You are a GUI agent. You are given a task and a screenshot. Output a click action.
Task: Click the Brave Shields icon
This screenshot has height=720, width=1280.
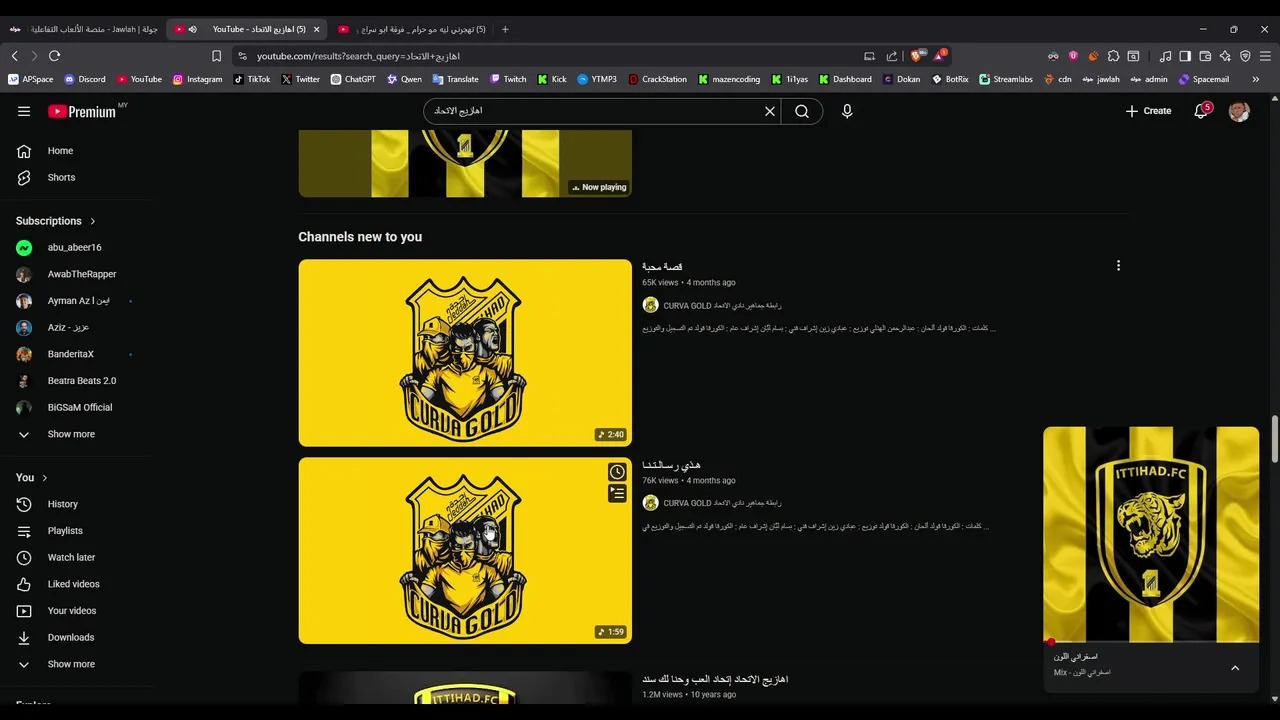tap(917, 56)
